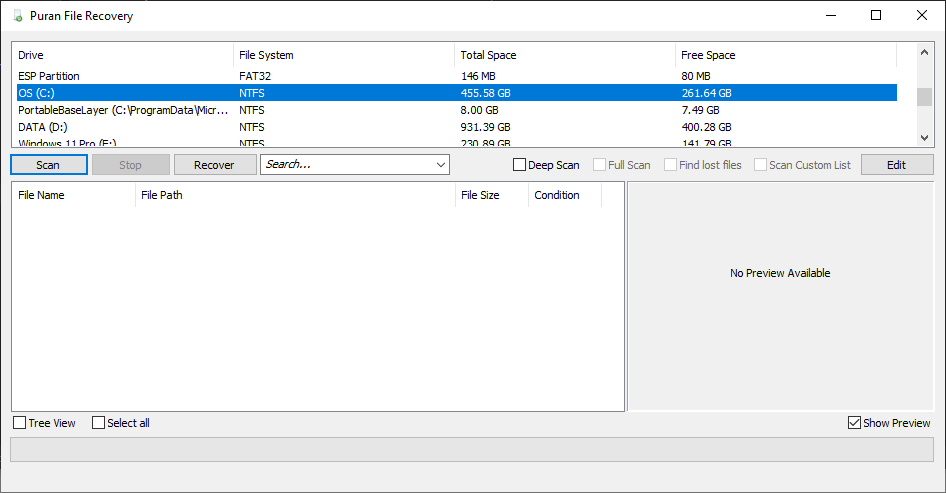This screenshot has height=493, width=946.
Task: Click the drive list scroll down arrow
Action: pyautogui.click(x=924, y=138)
